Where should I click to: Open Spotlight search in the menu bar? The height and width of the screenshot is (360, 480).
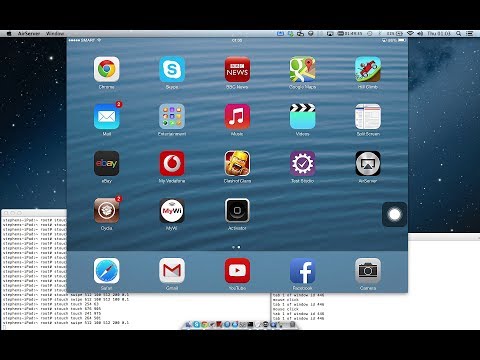458,34
